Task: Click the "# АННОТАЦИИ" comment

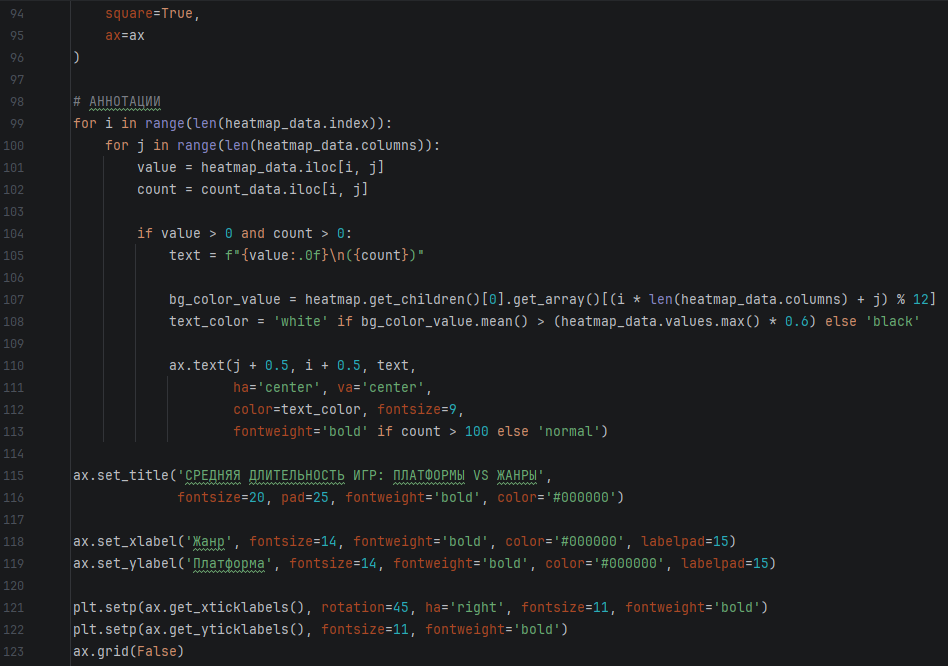Action: click(x=116, y=101)
